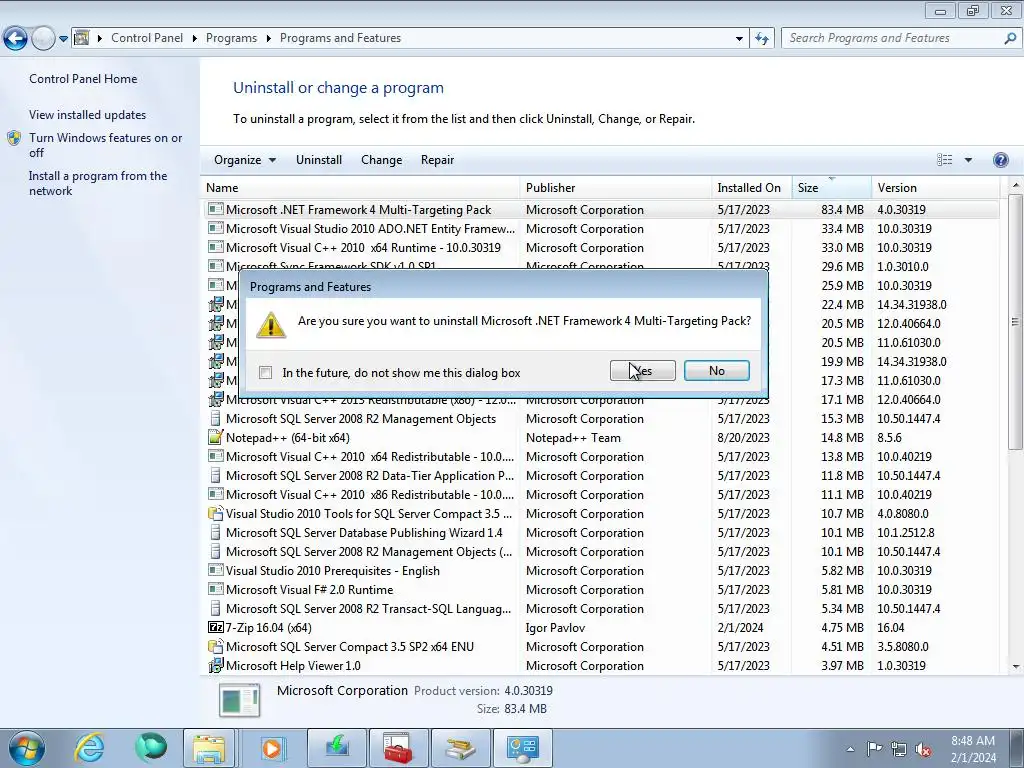The width and height of the screenshot is (1024, 768).
Task: Launch Internet Explorer from taskbar
Action: point(89,748)
